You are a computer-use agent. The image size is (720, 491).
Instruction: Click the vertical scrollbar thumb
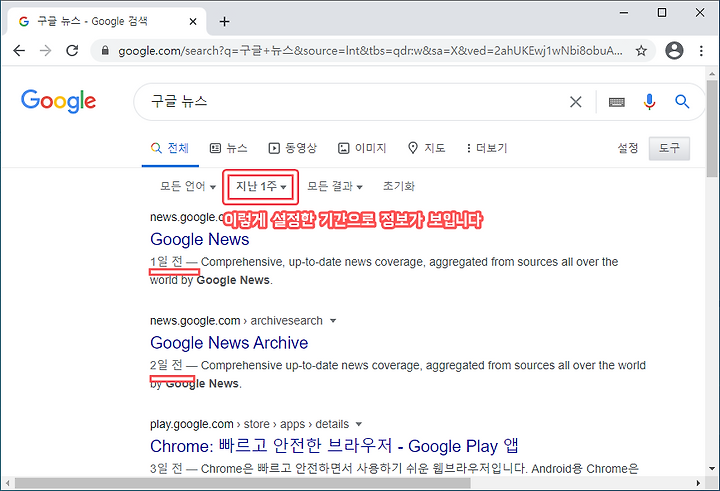pos(712,129)
